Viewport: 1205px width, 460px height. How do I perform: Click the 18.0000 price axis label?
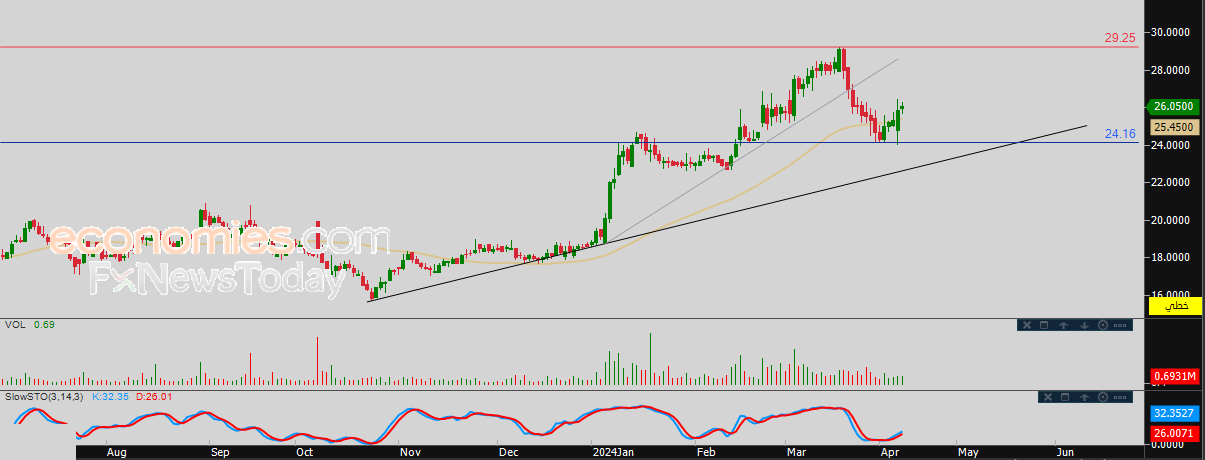click(x=1170, y=258)
